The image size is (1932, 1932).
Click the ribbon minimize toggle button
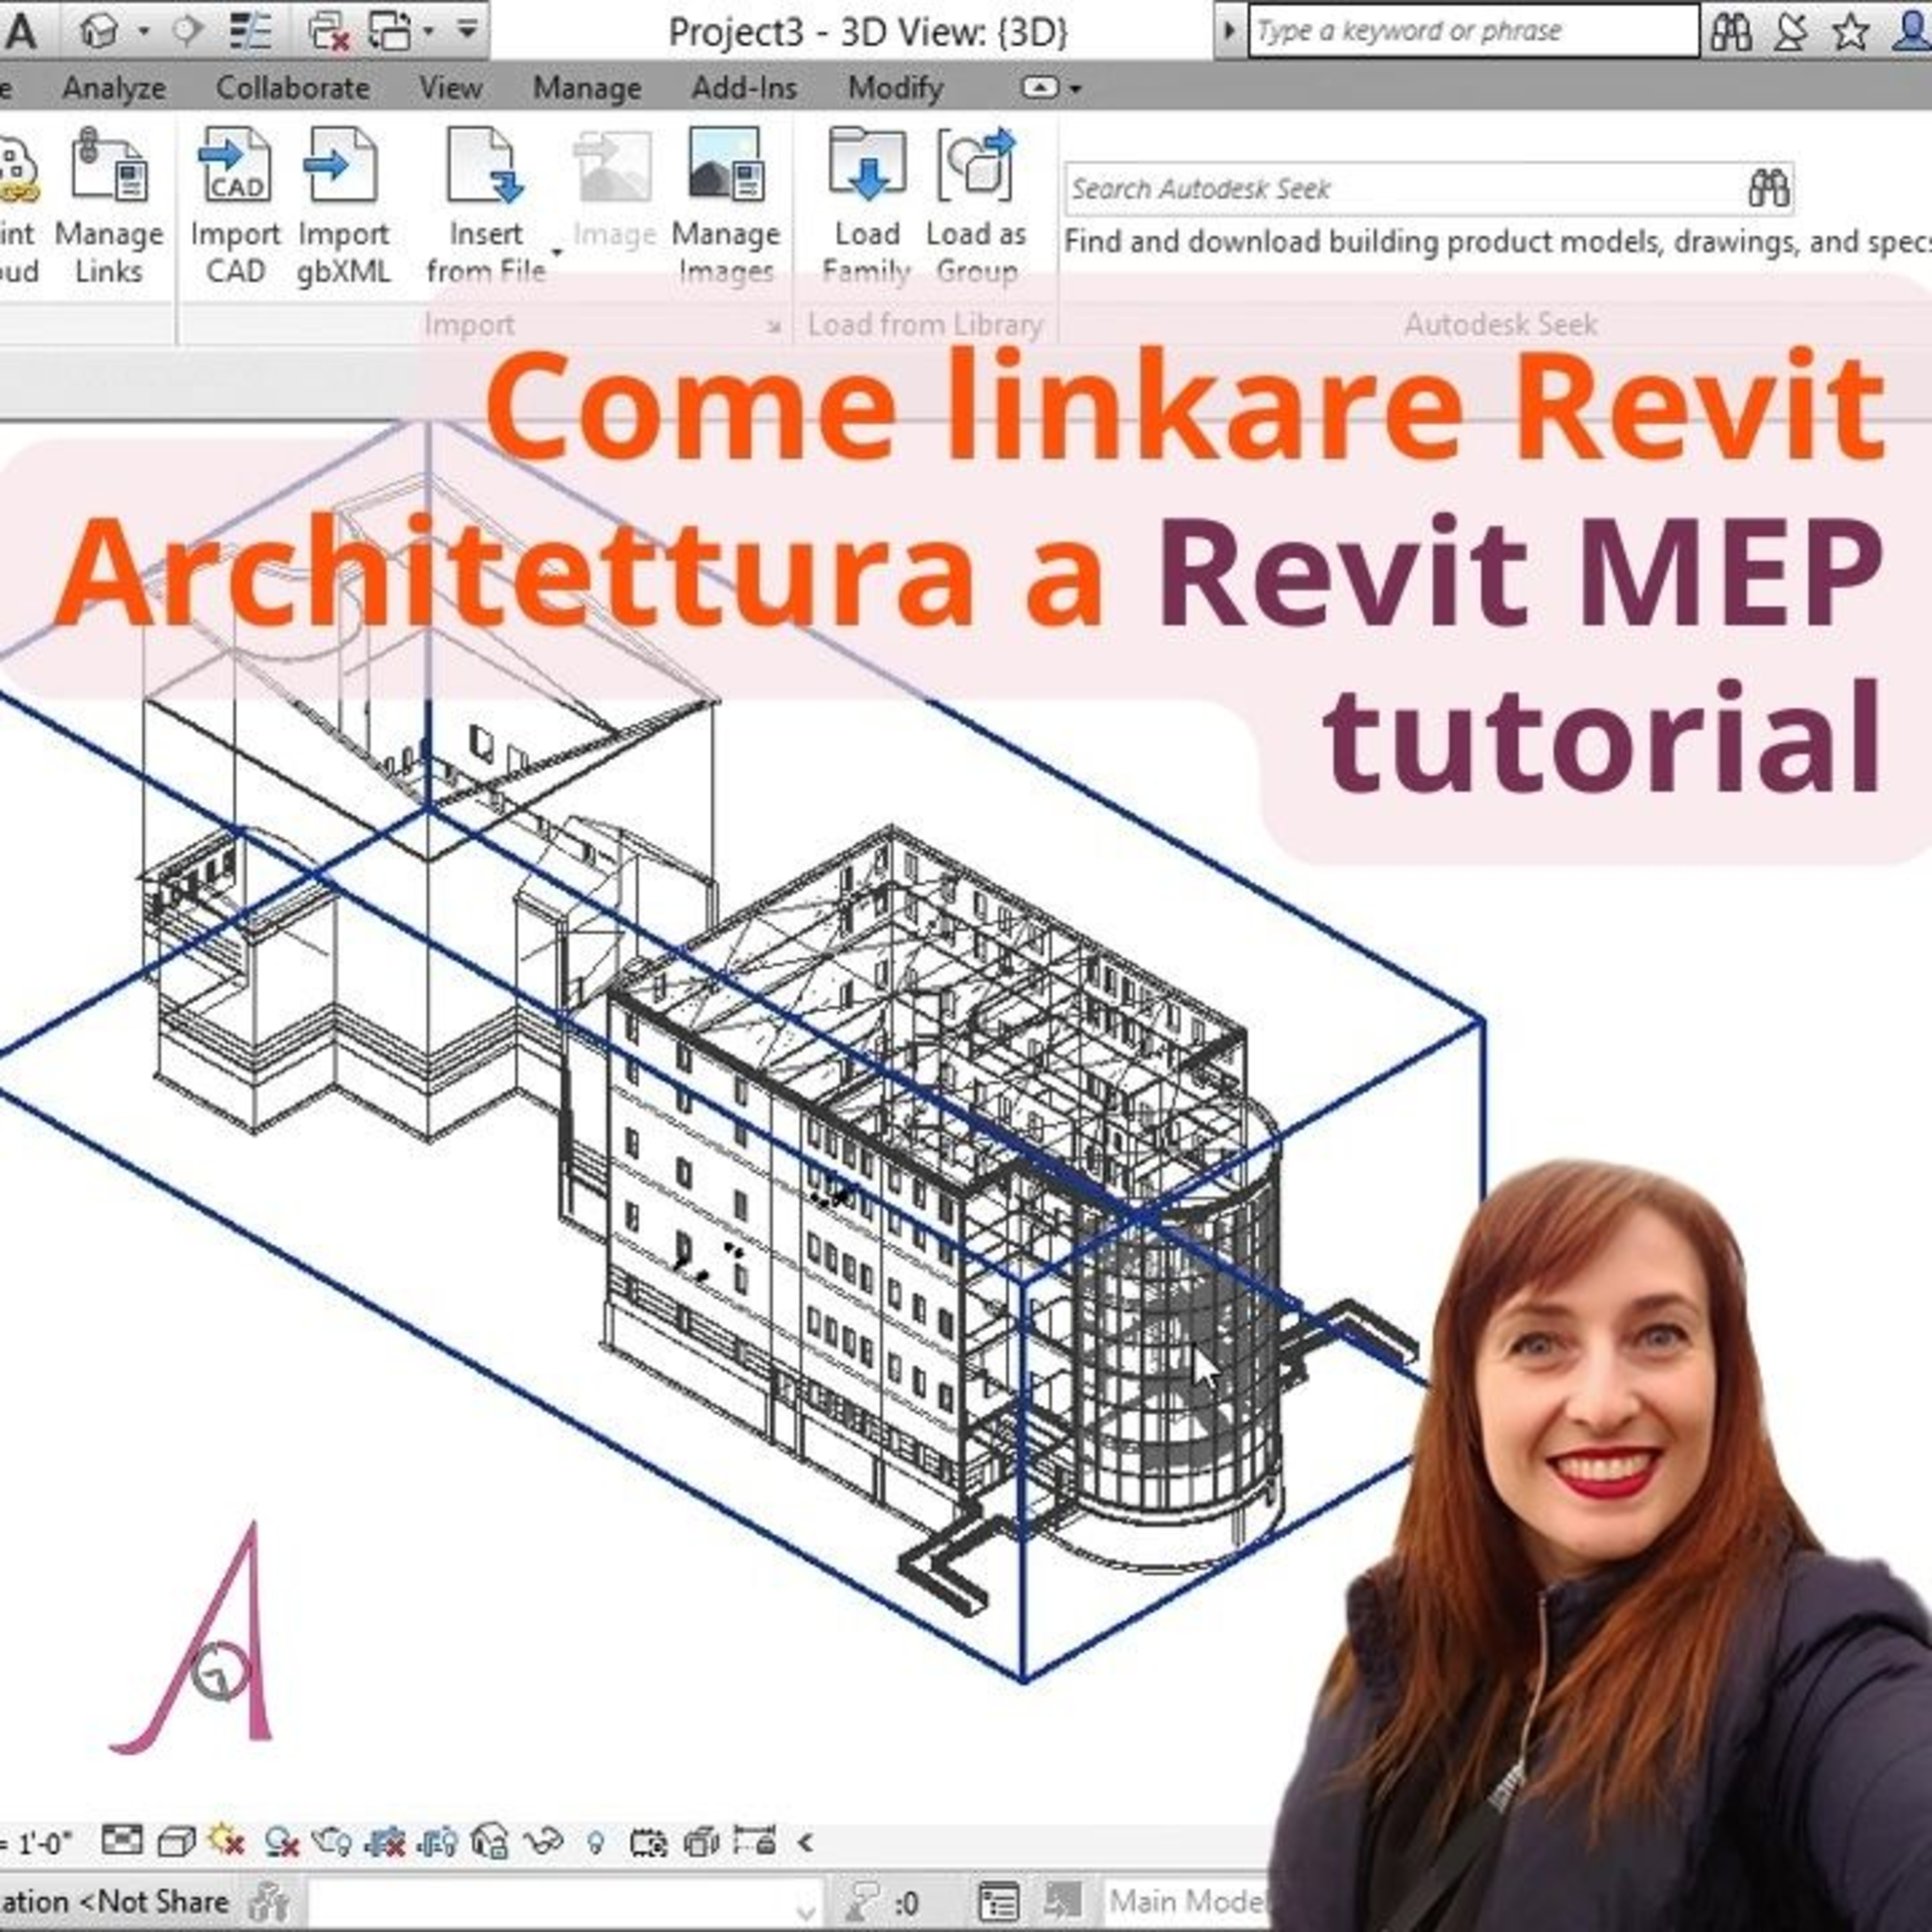point(1039,88)
